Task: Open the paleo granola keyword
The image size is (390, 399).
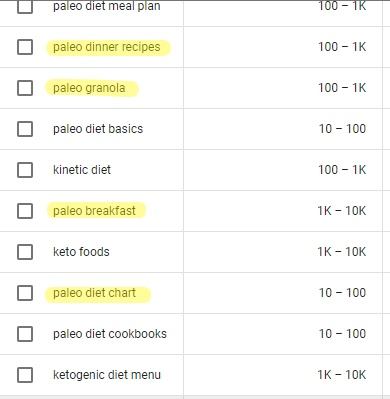Action: (89, 88)
